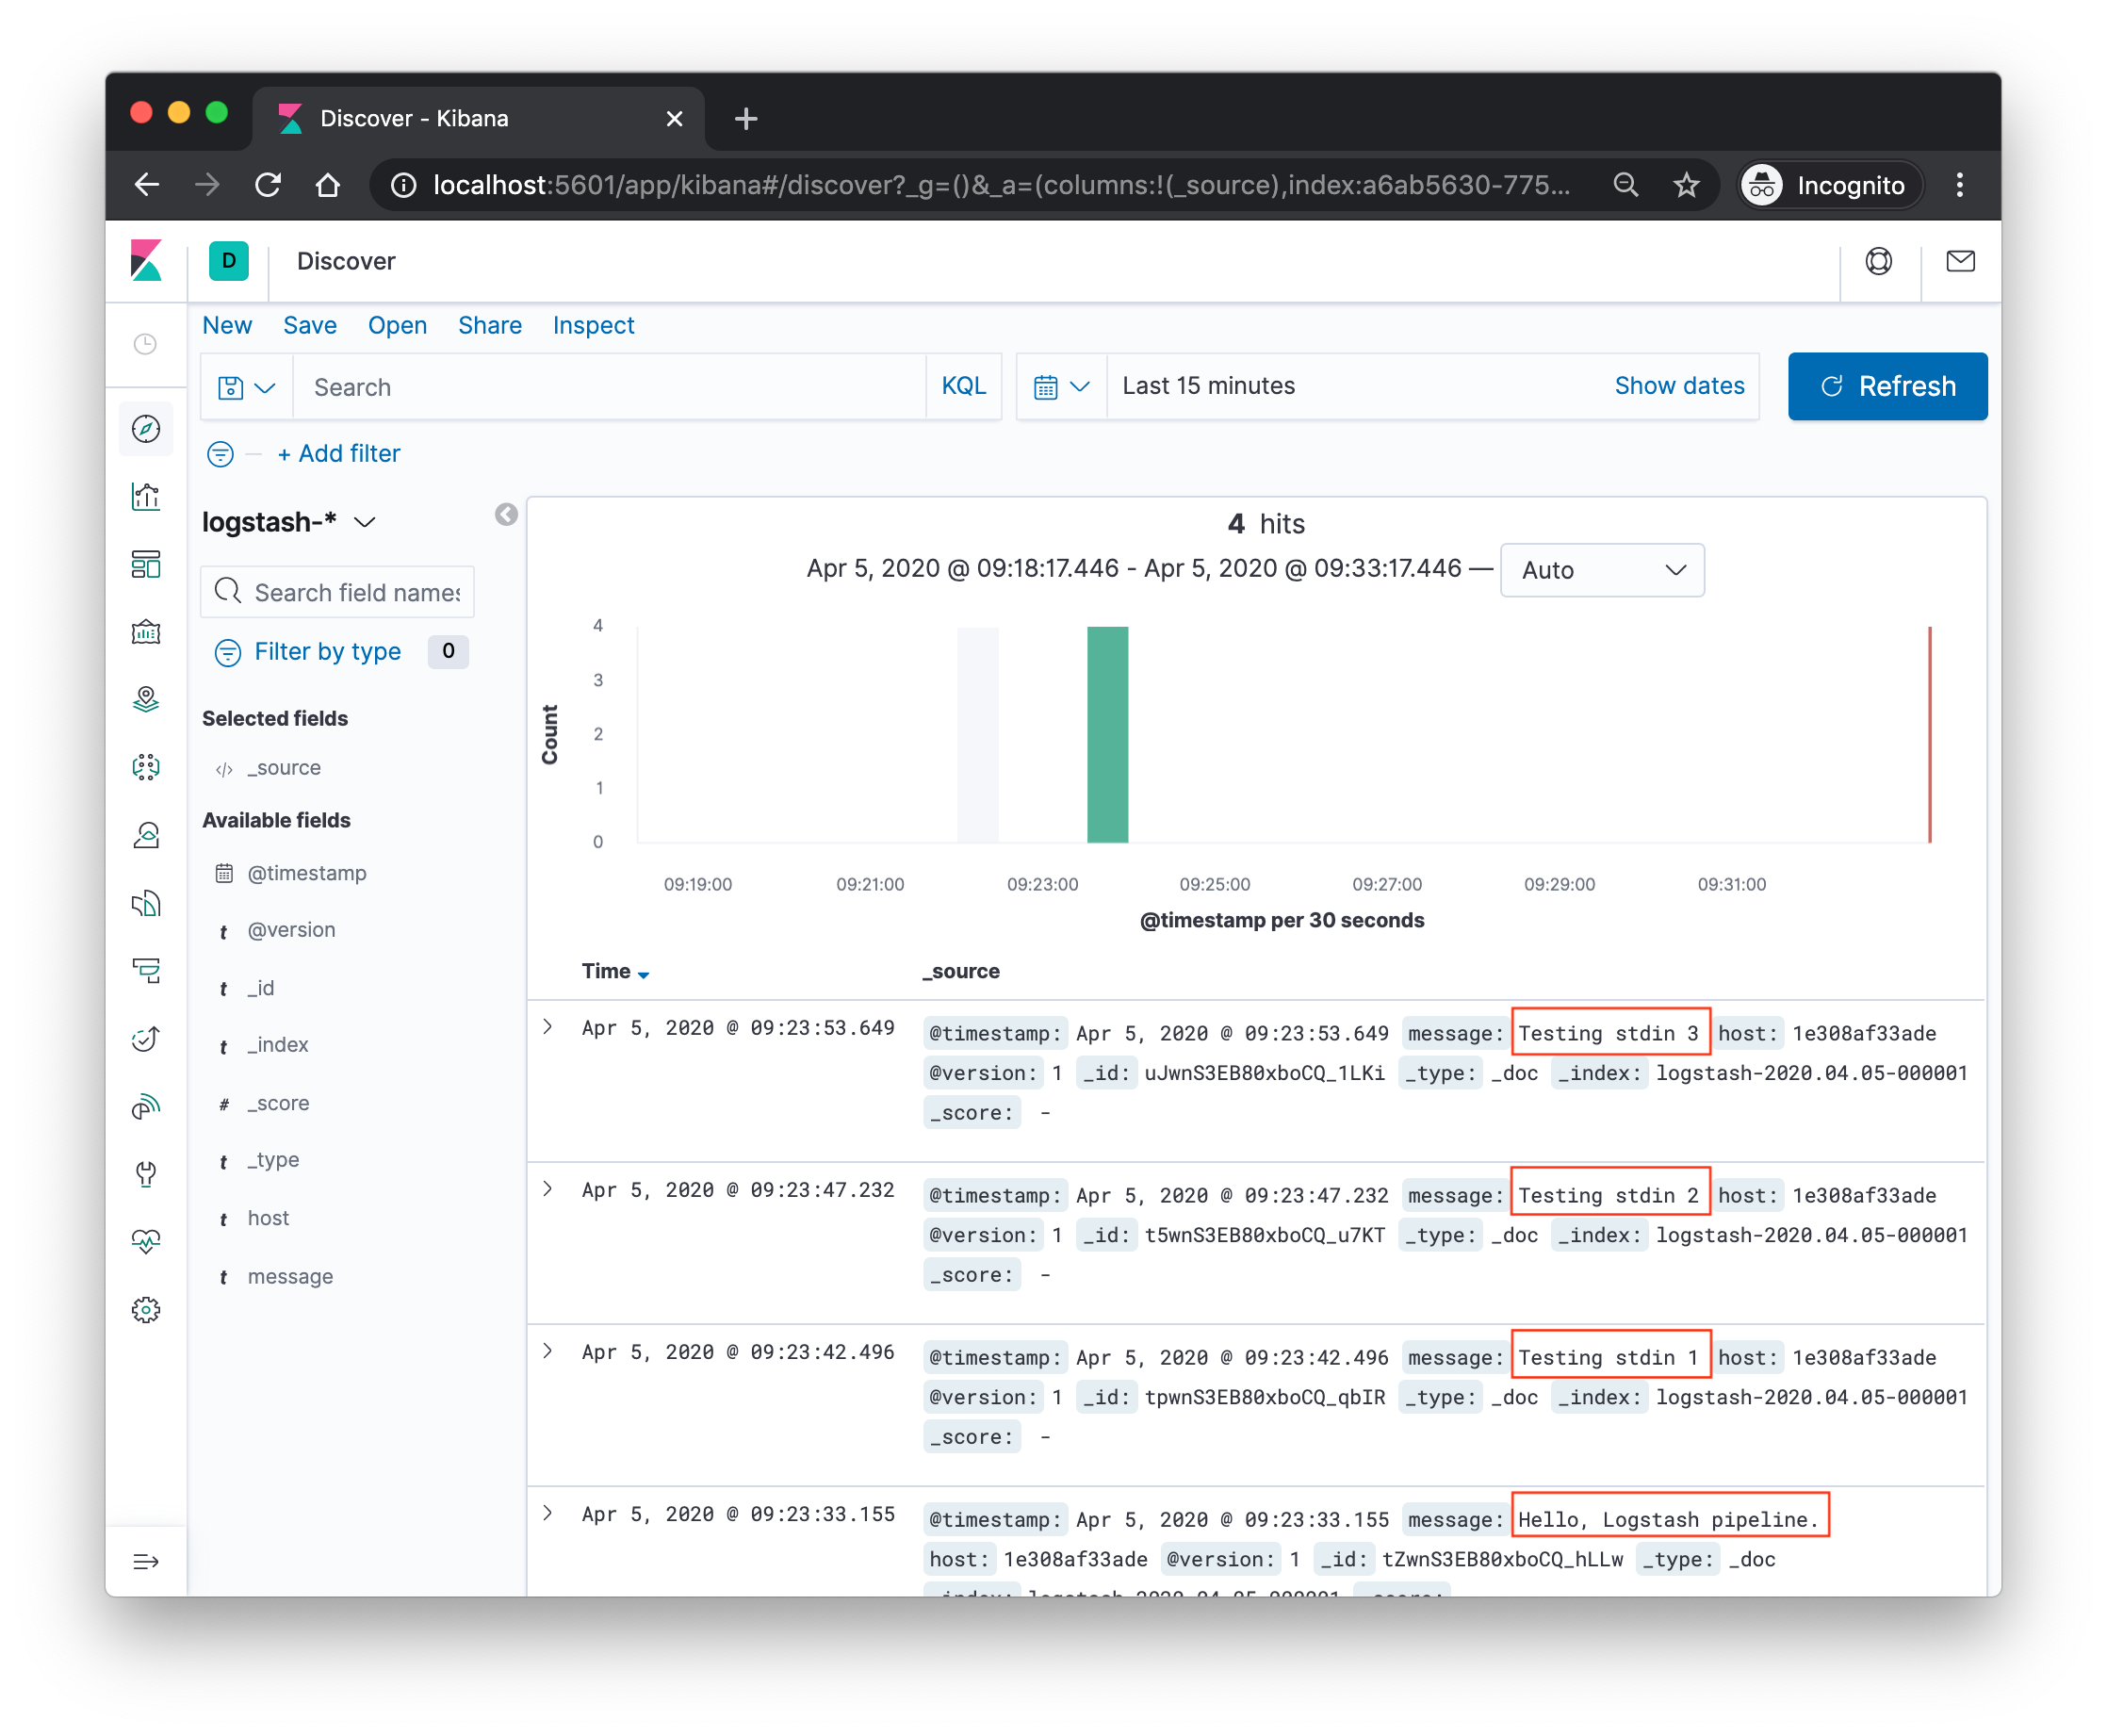Viewport: 2107px width, 1736px height.
Task: Open the Recently viewed clock icon
Action: tap(146, 344)
